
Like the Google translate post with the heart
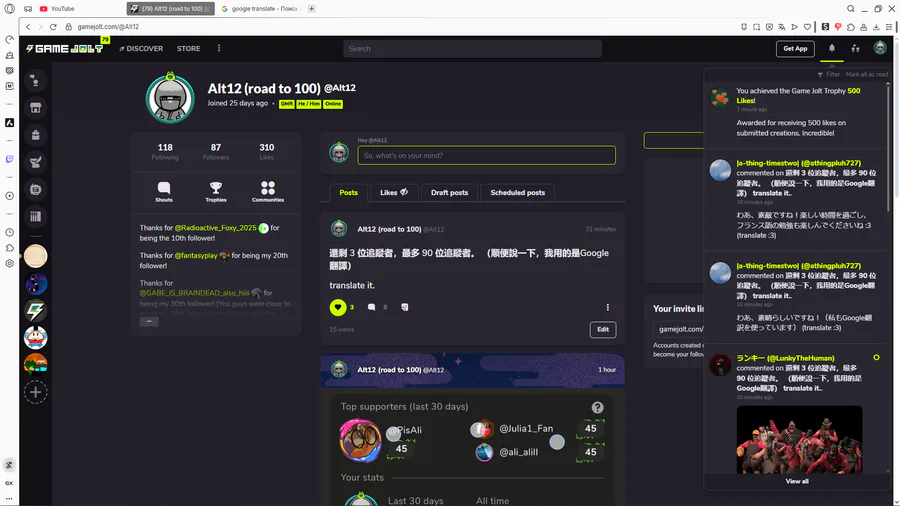point(338,307)
